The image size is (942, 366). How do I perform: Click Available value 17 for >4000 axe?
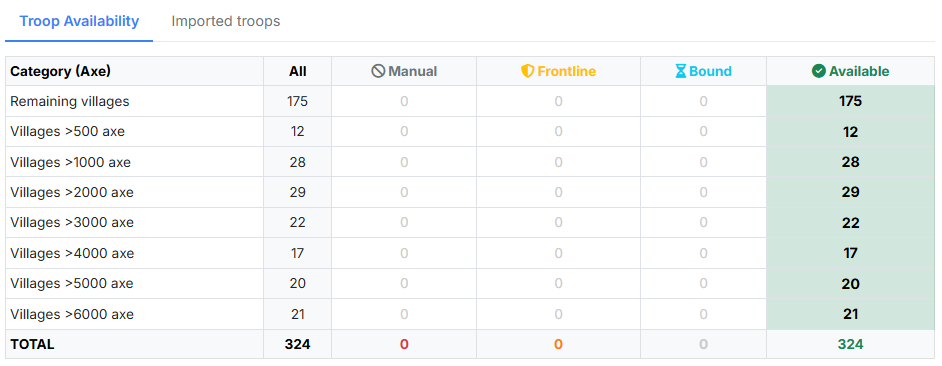pos(851,254)
